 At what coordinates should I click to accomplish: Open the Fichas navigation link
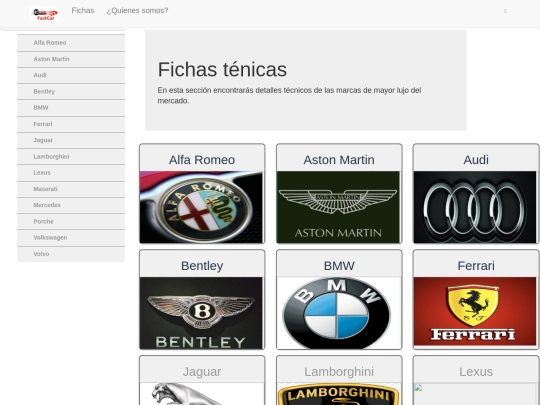83,11
